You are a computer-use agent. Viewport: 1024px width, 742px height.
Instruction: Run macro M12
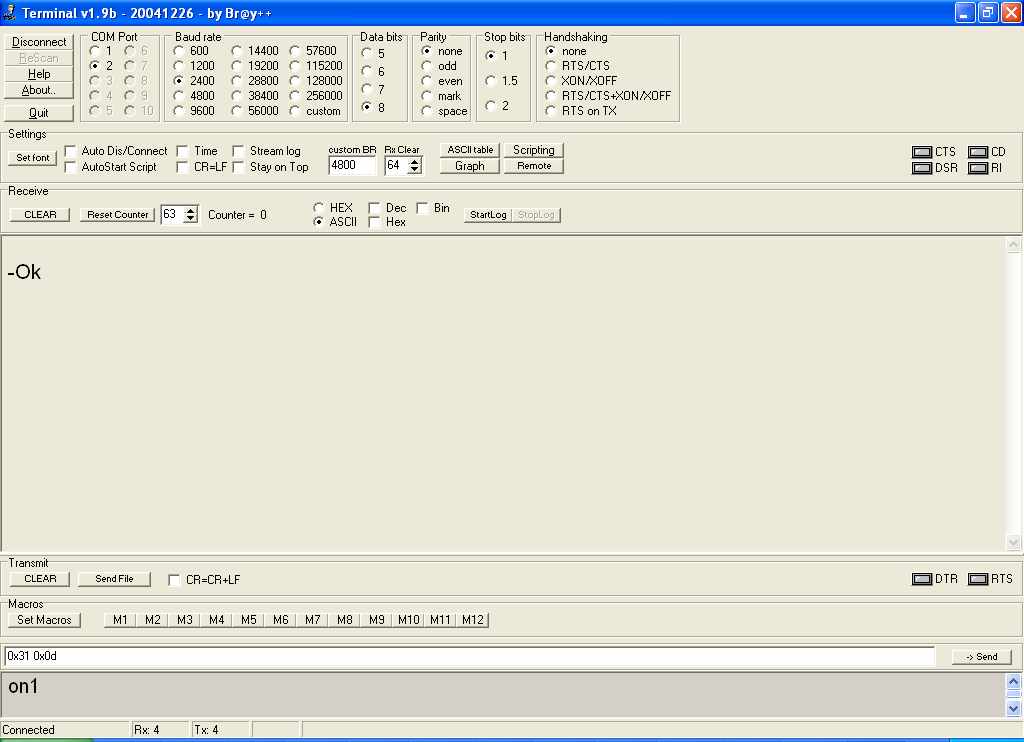(472, 620)
